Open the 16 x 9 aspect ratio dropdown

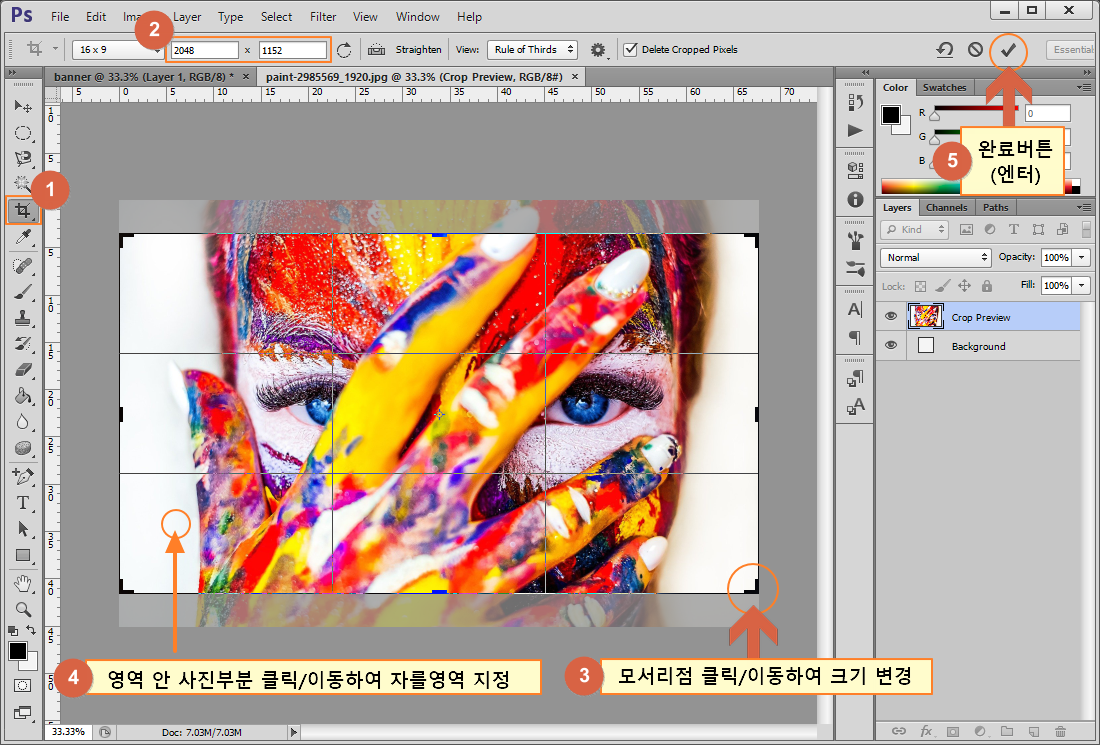click(x=117, y=50)
